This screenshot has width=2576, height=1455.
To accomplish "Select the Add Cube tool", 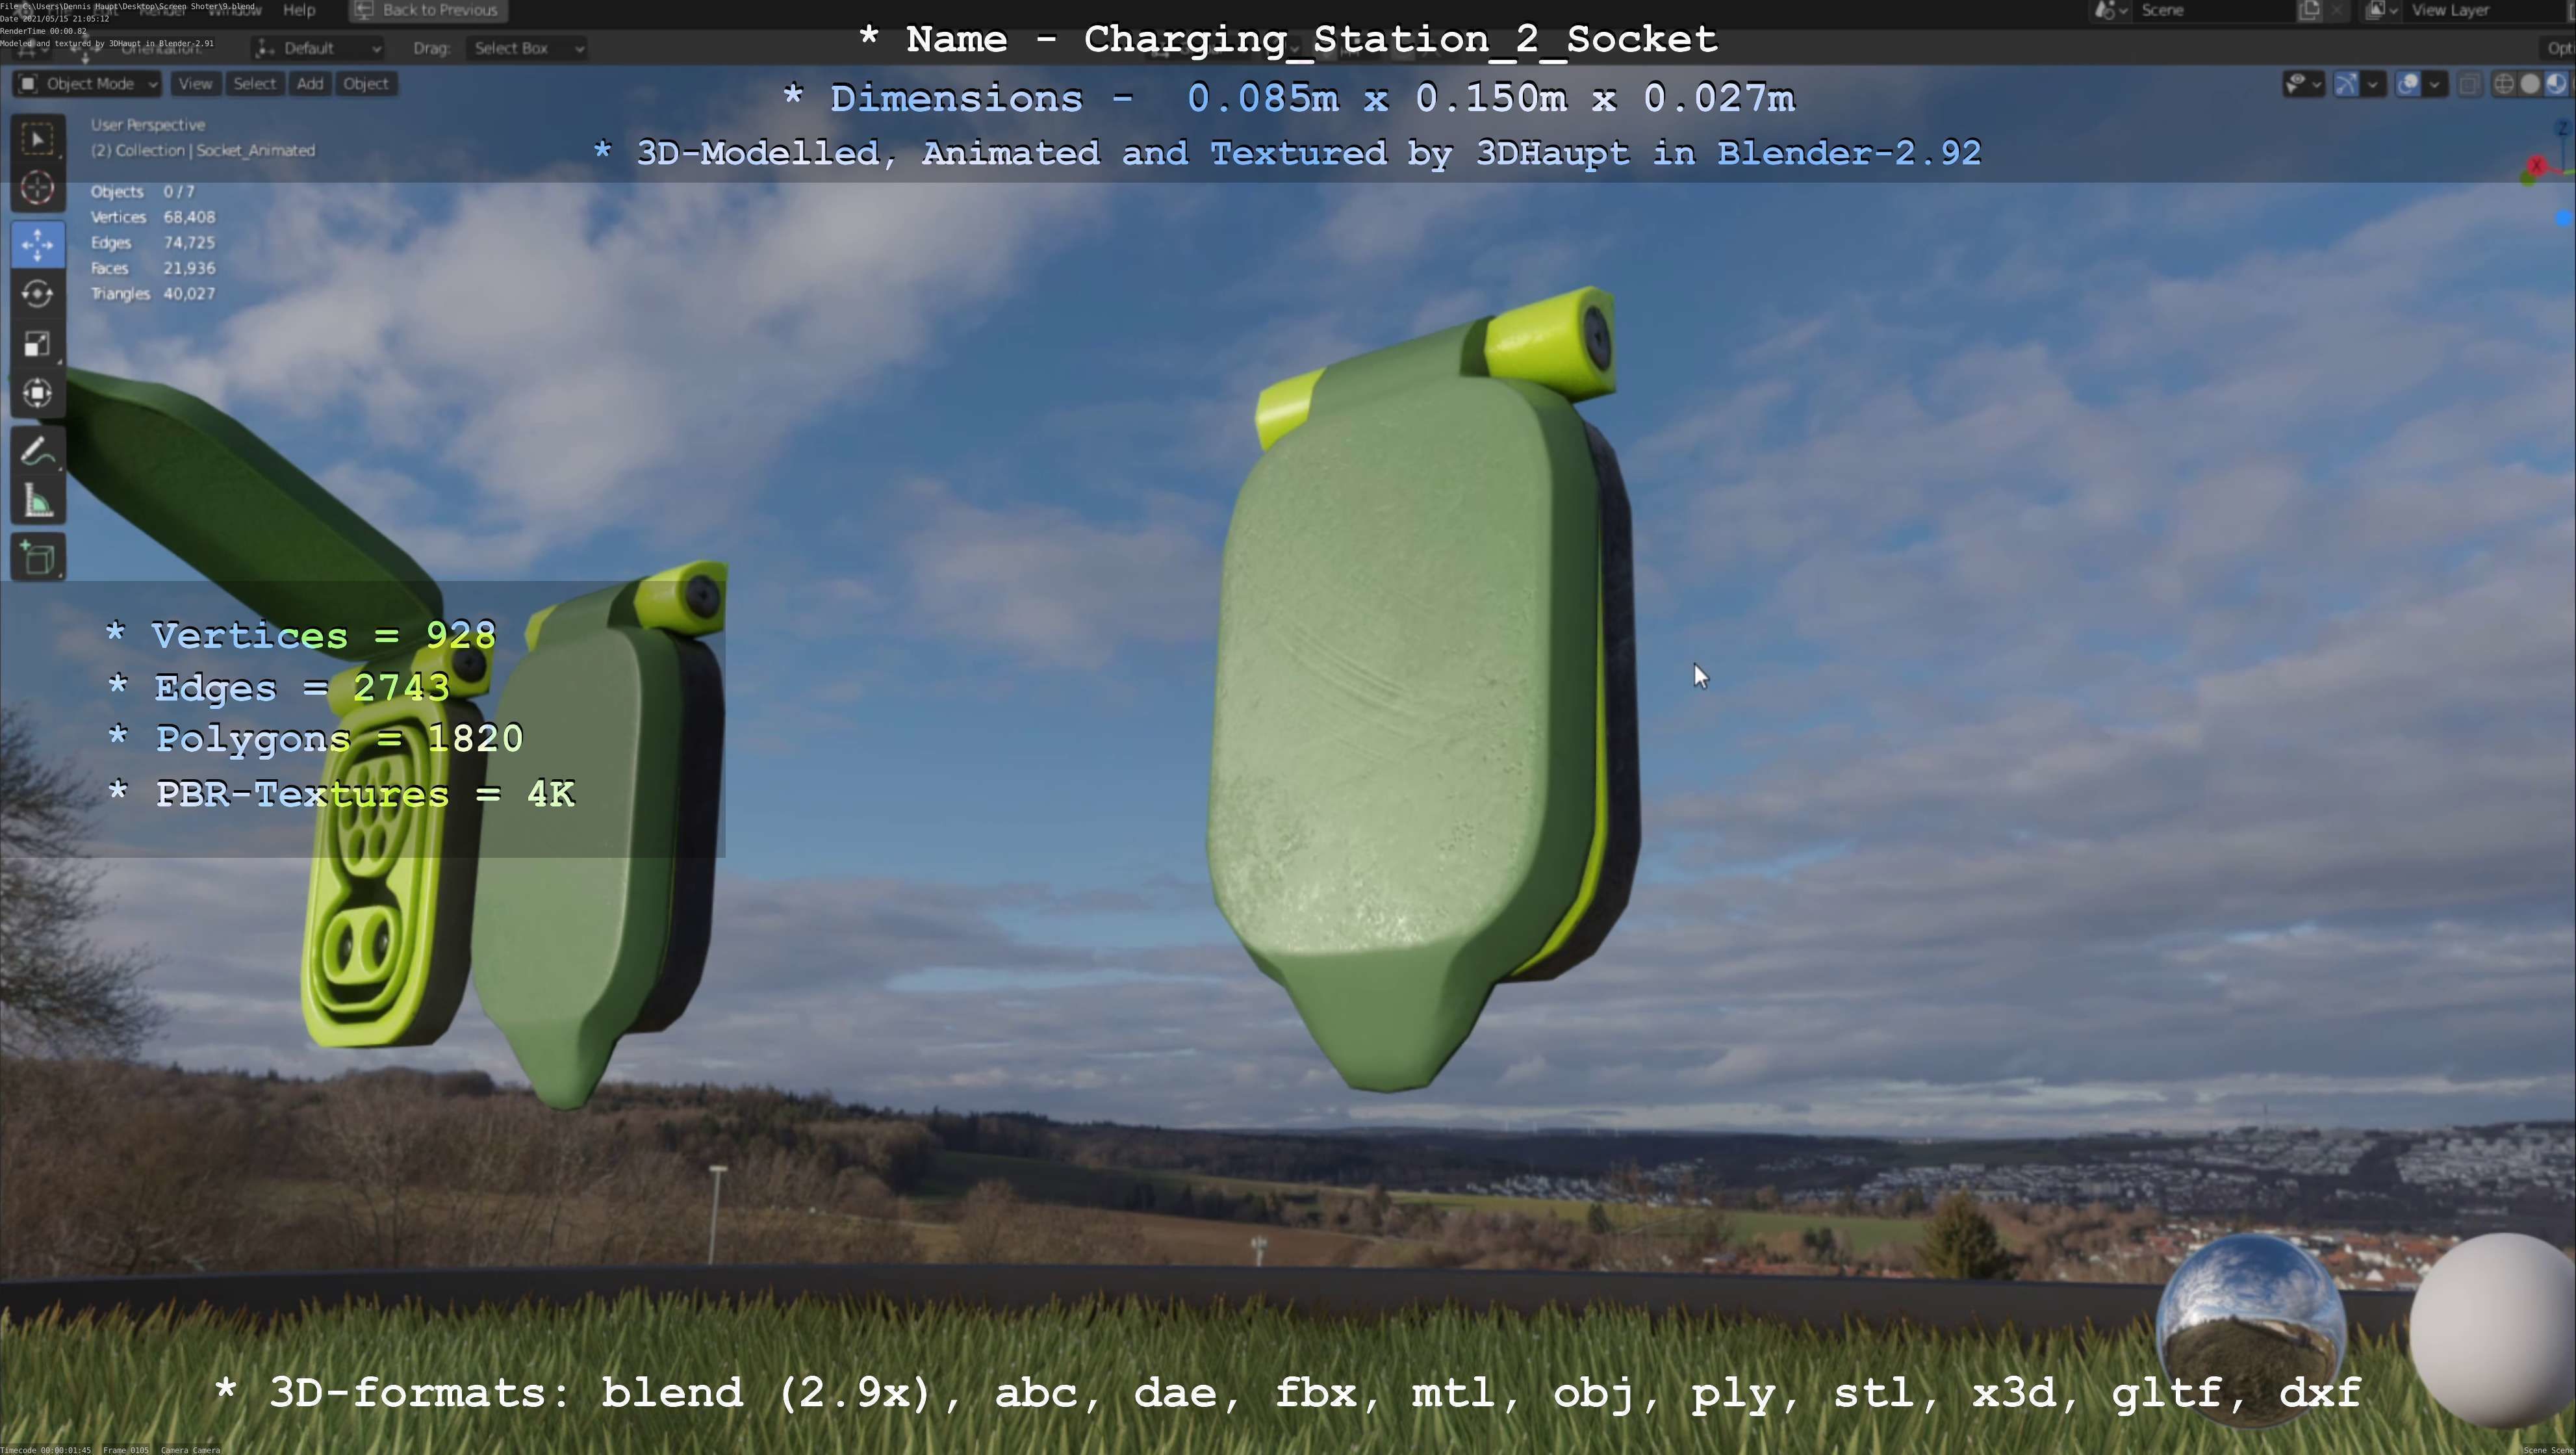I will click(38, 557).
